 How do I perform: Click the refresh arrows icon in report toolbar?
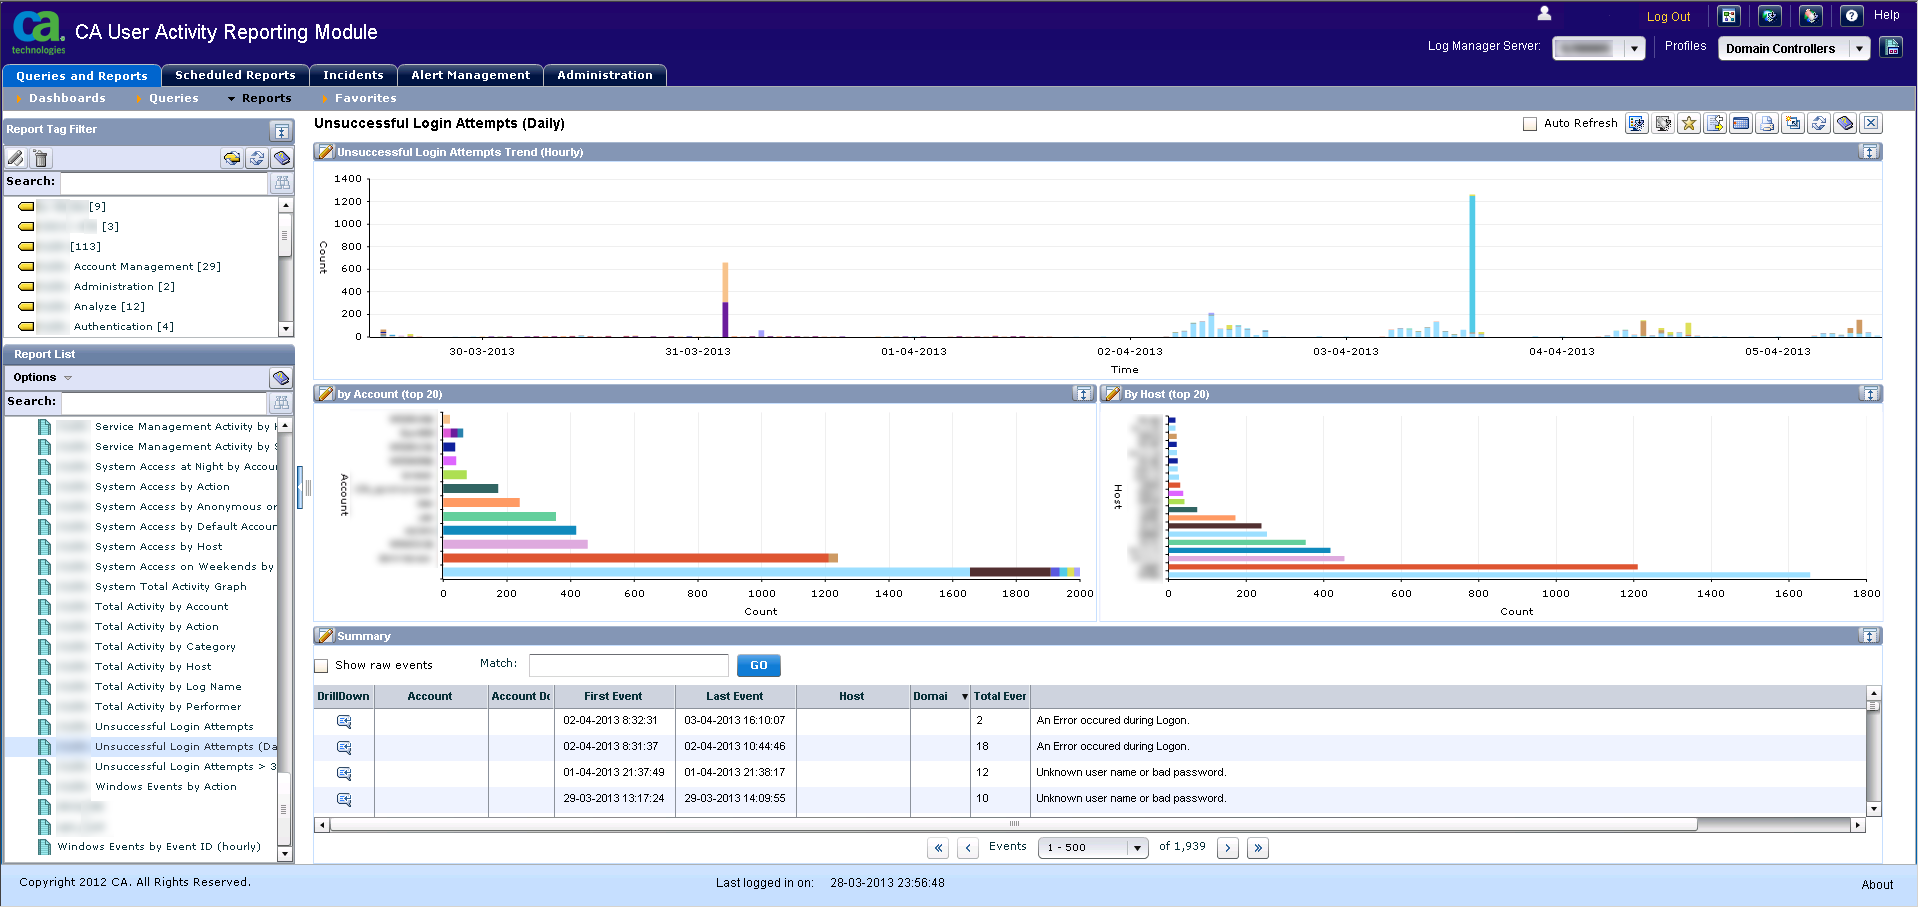[x=1819, y=123]
